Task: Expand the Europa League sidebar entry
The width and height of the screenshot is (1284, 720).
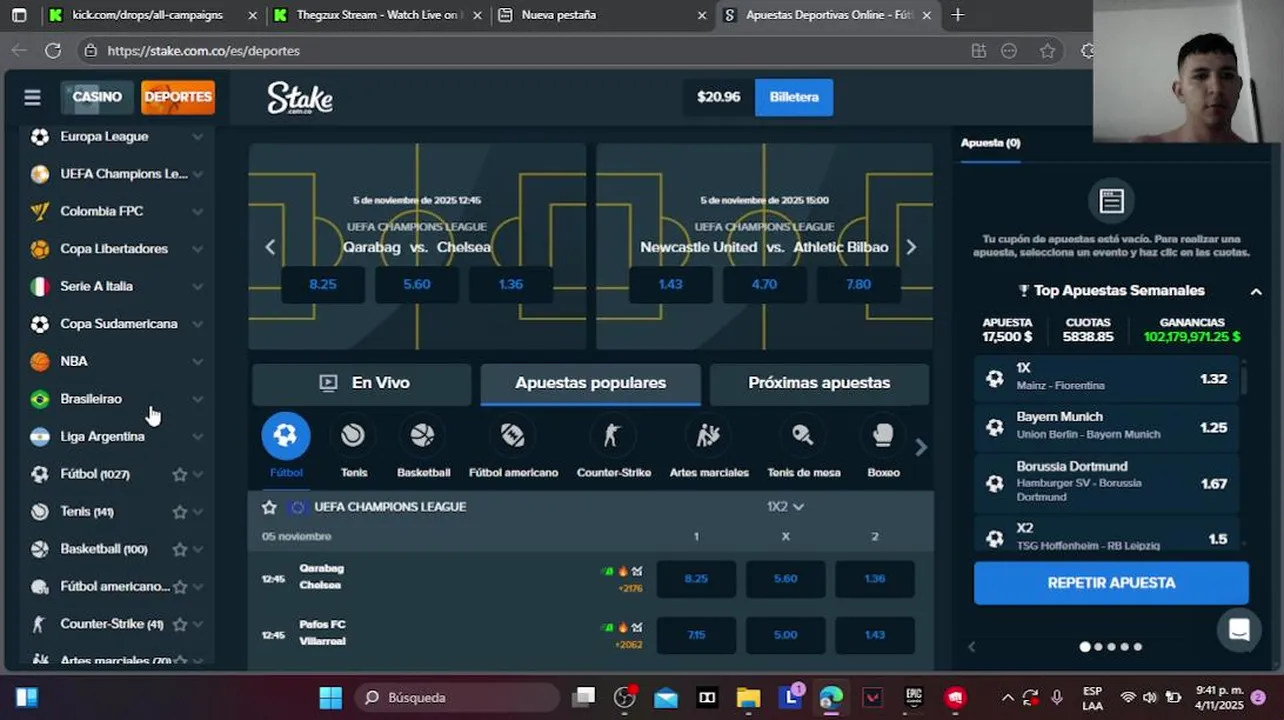Action: pos(197,136)
